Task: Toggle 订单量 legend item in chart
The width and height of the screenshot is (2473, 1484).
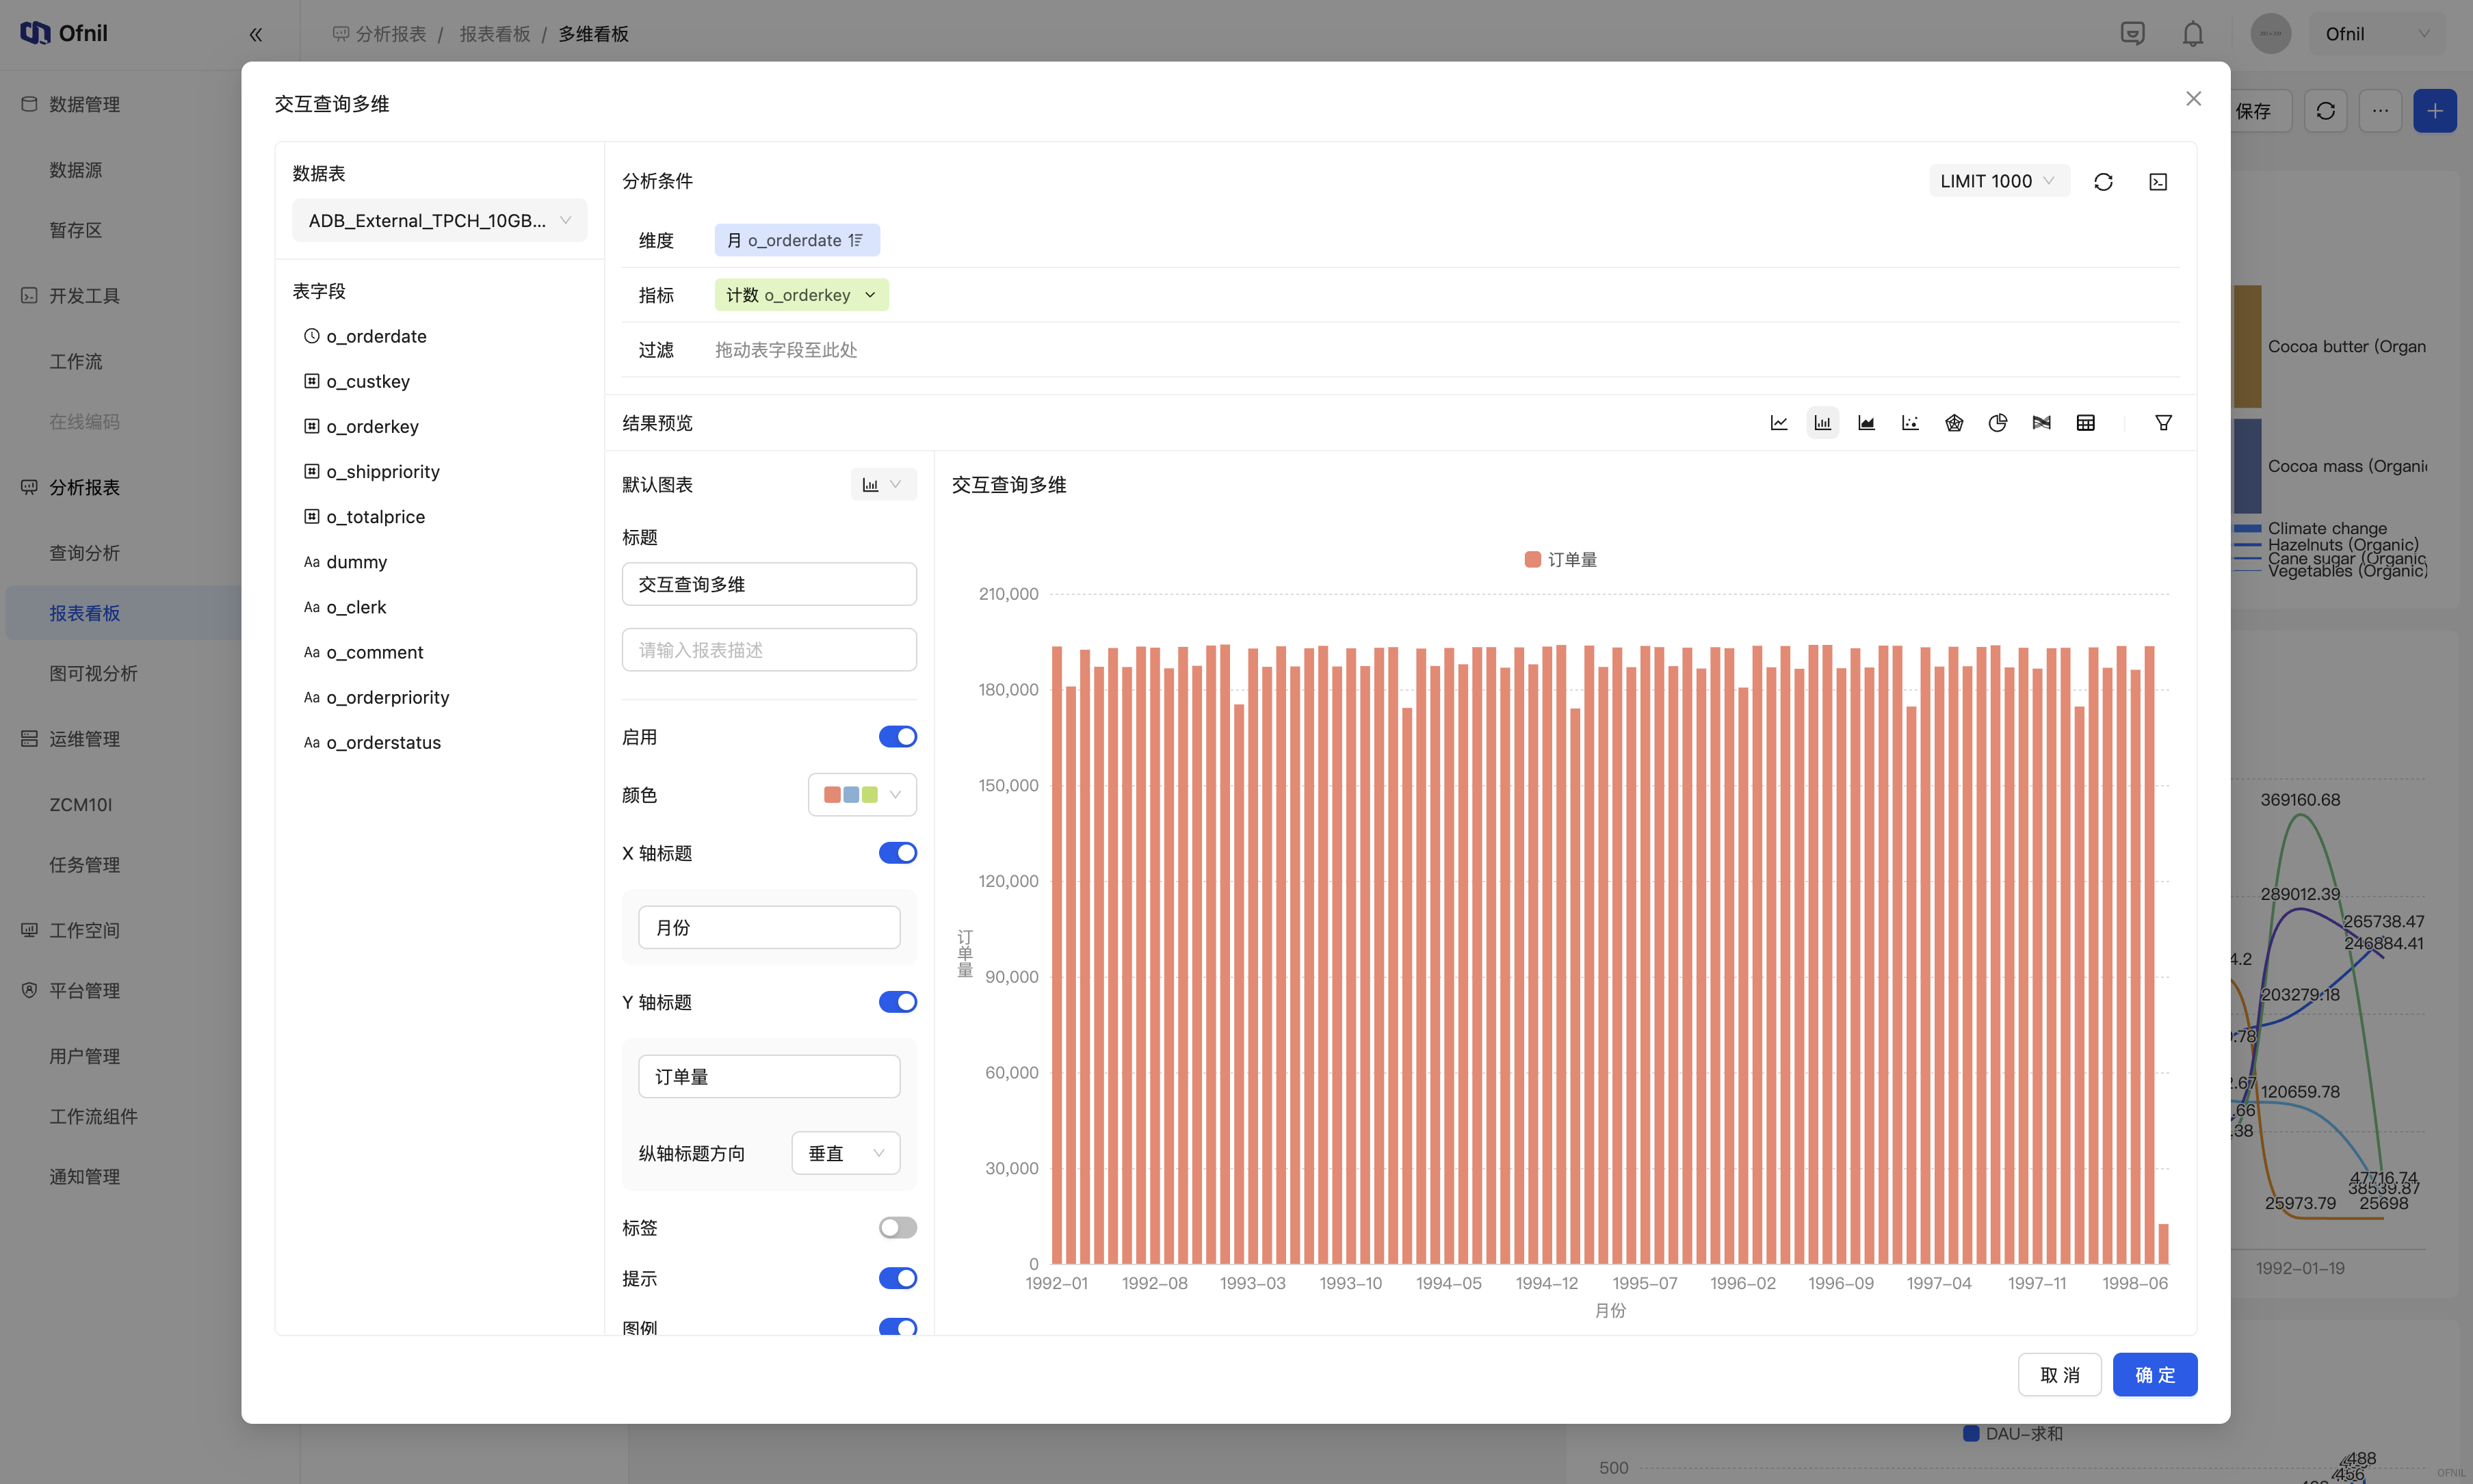Action: click(1561, 560)
